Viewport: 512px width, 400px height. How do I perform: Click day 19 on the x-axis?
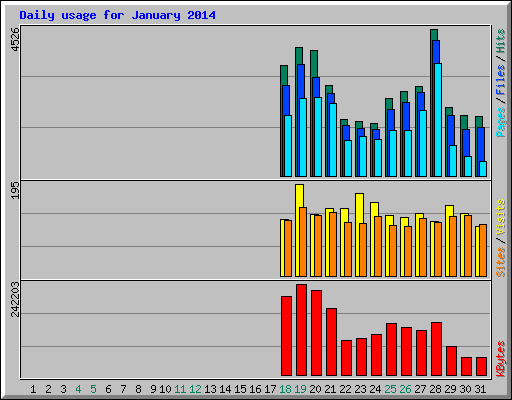point(300,389)
